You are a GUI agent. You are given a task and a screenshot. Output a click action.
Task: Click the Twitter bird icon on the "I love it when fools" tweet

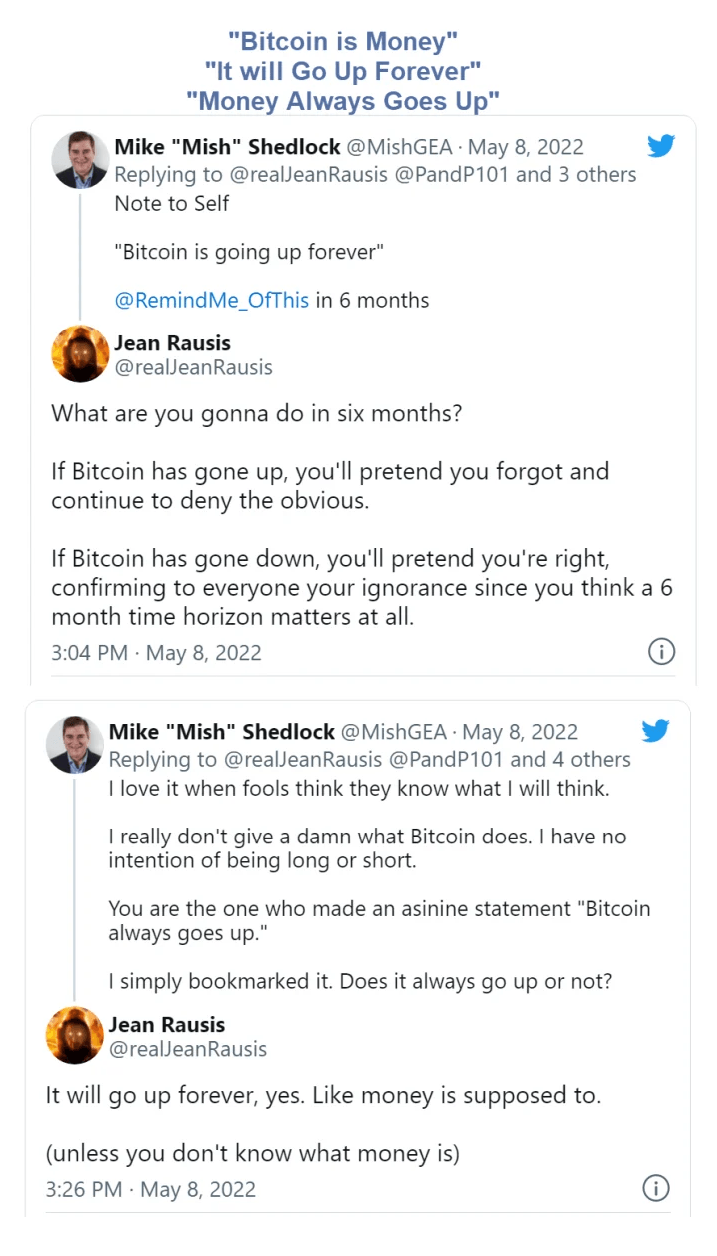(x=655, y=731)
